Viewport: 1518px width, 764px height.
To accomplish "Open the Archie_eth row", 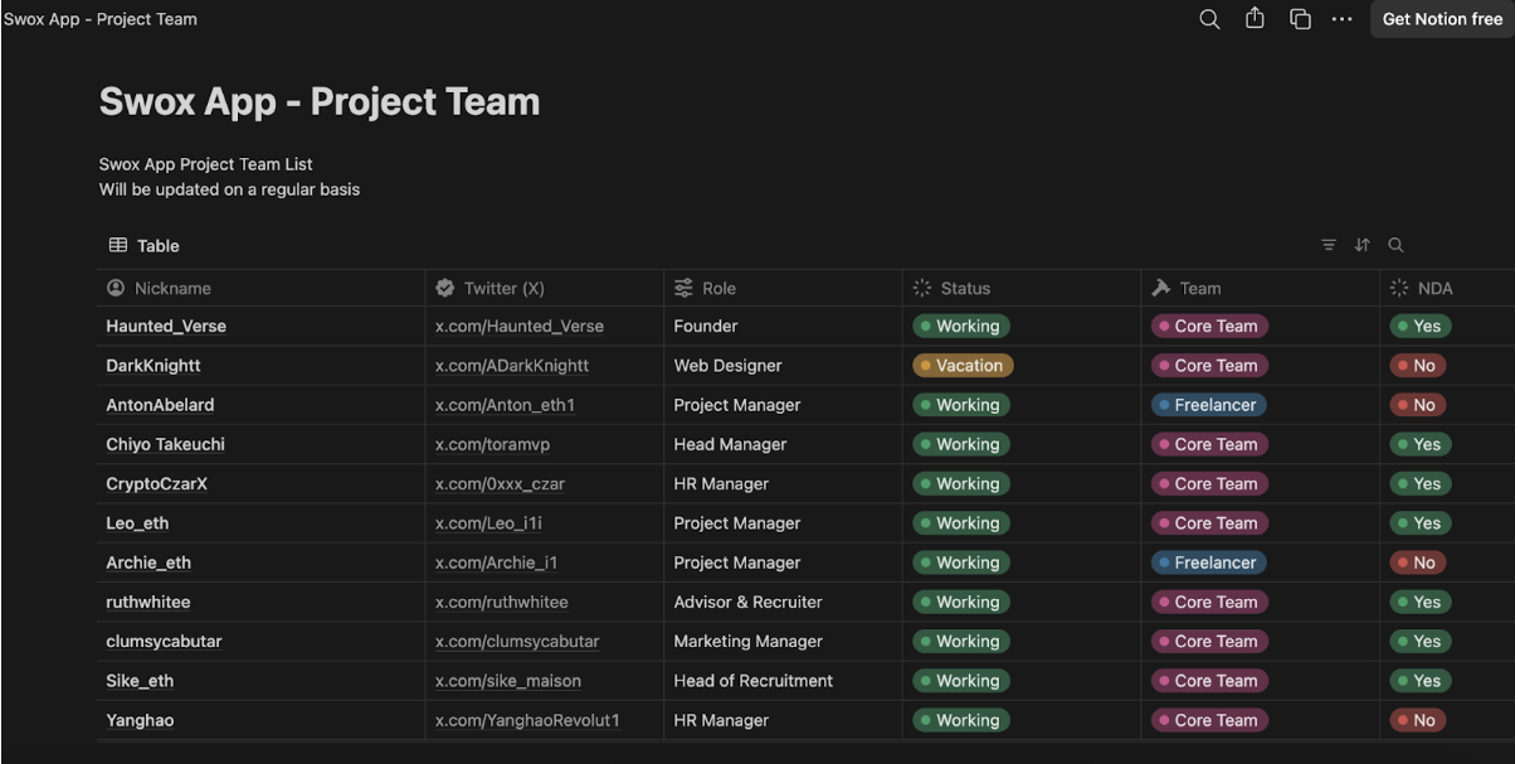I will coord(148,562).
